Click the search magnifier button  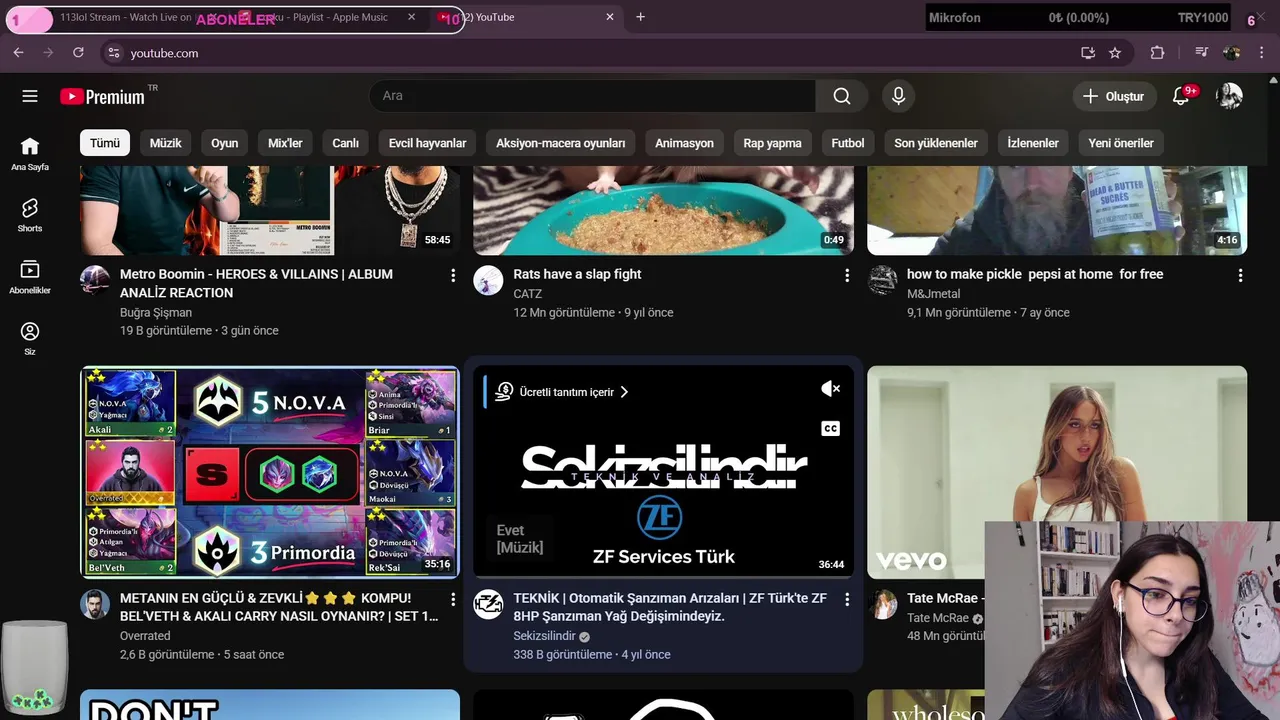click(x=842, y=96)
